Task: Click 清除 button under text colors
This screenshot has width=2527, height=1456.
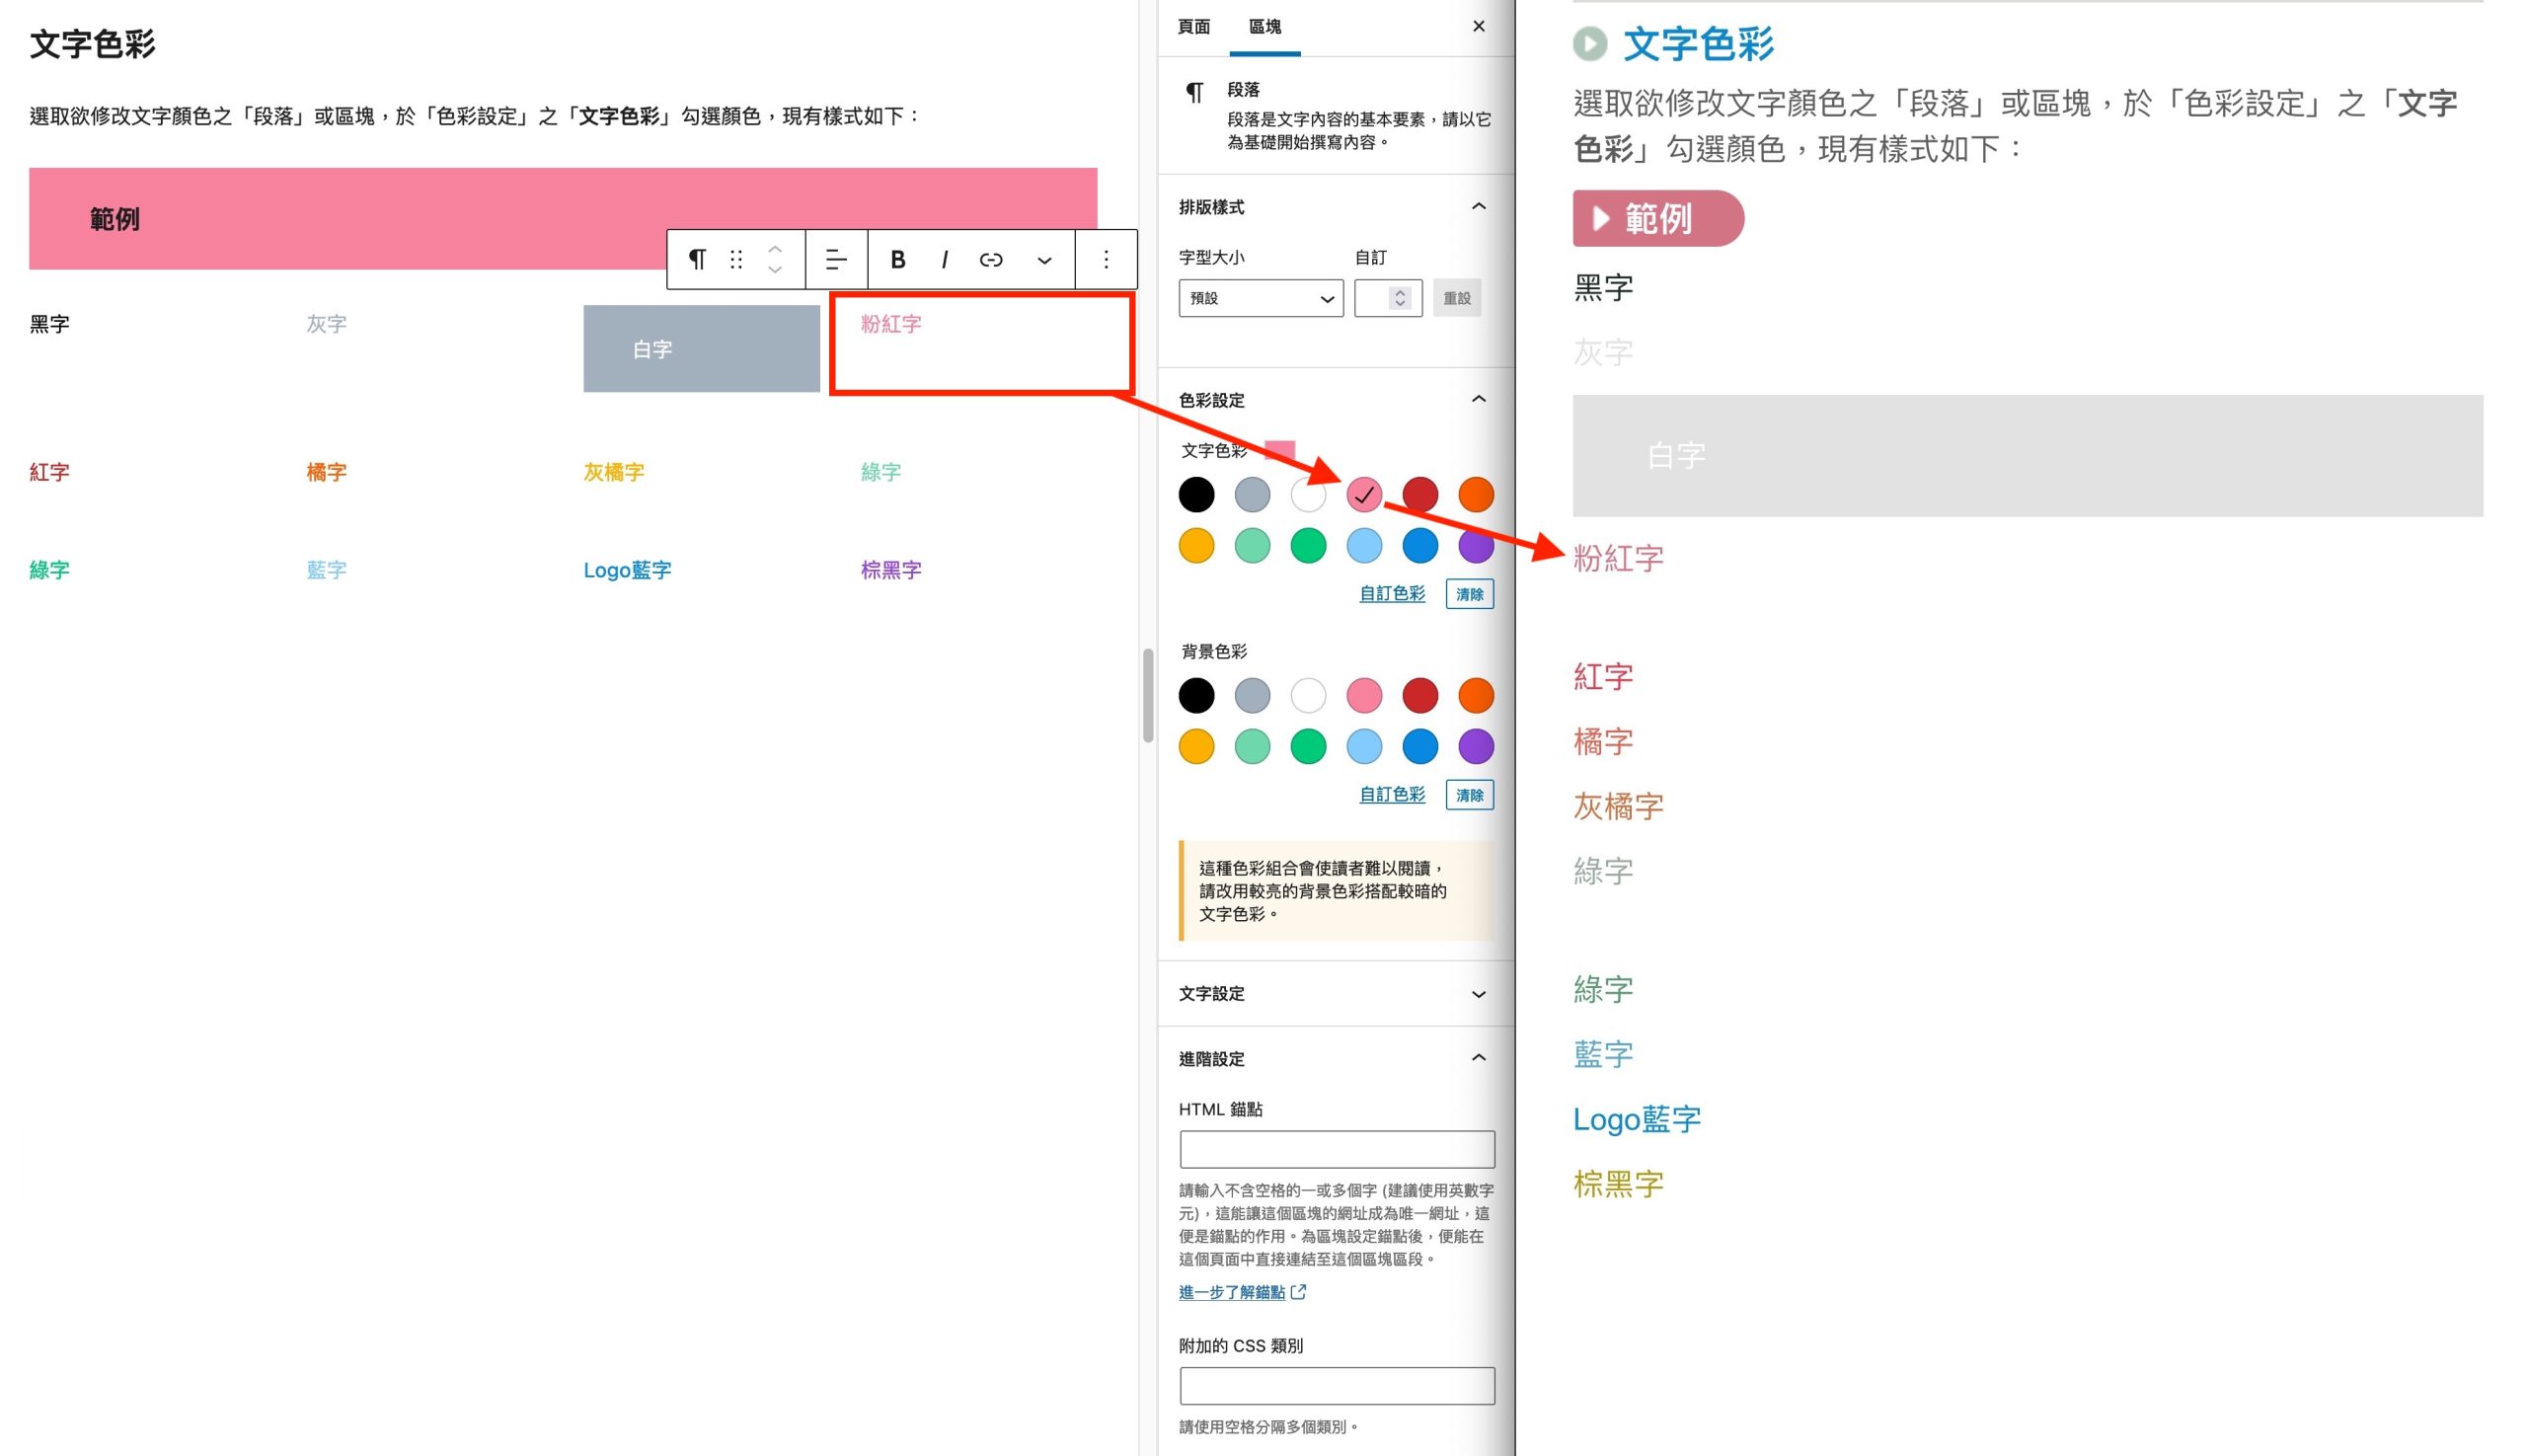Action: coord(1470,594)
